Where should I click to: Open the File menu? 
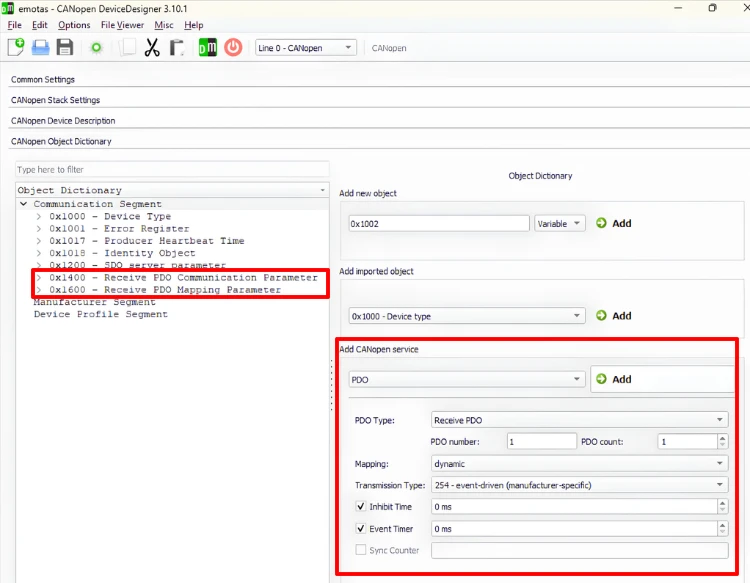coord(14,25)
